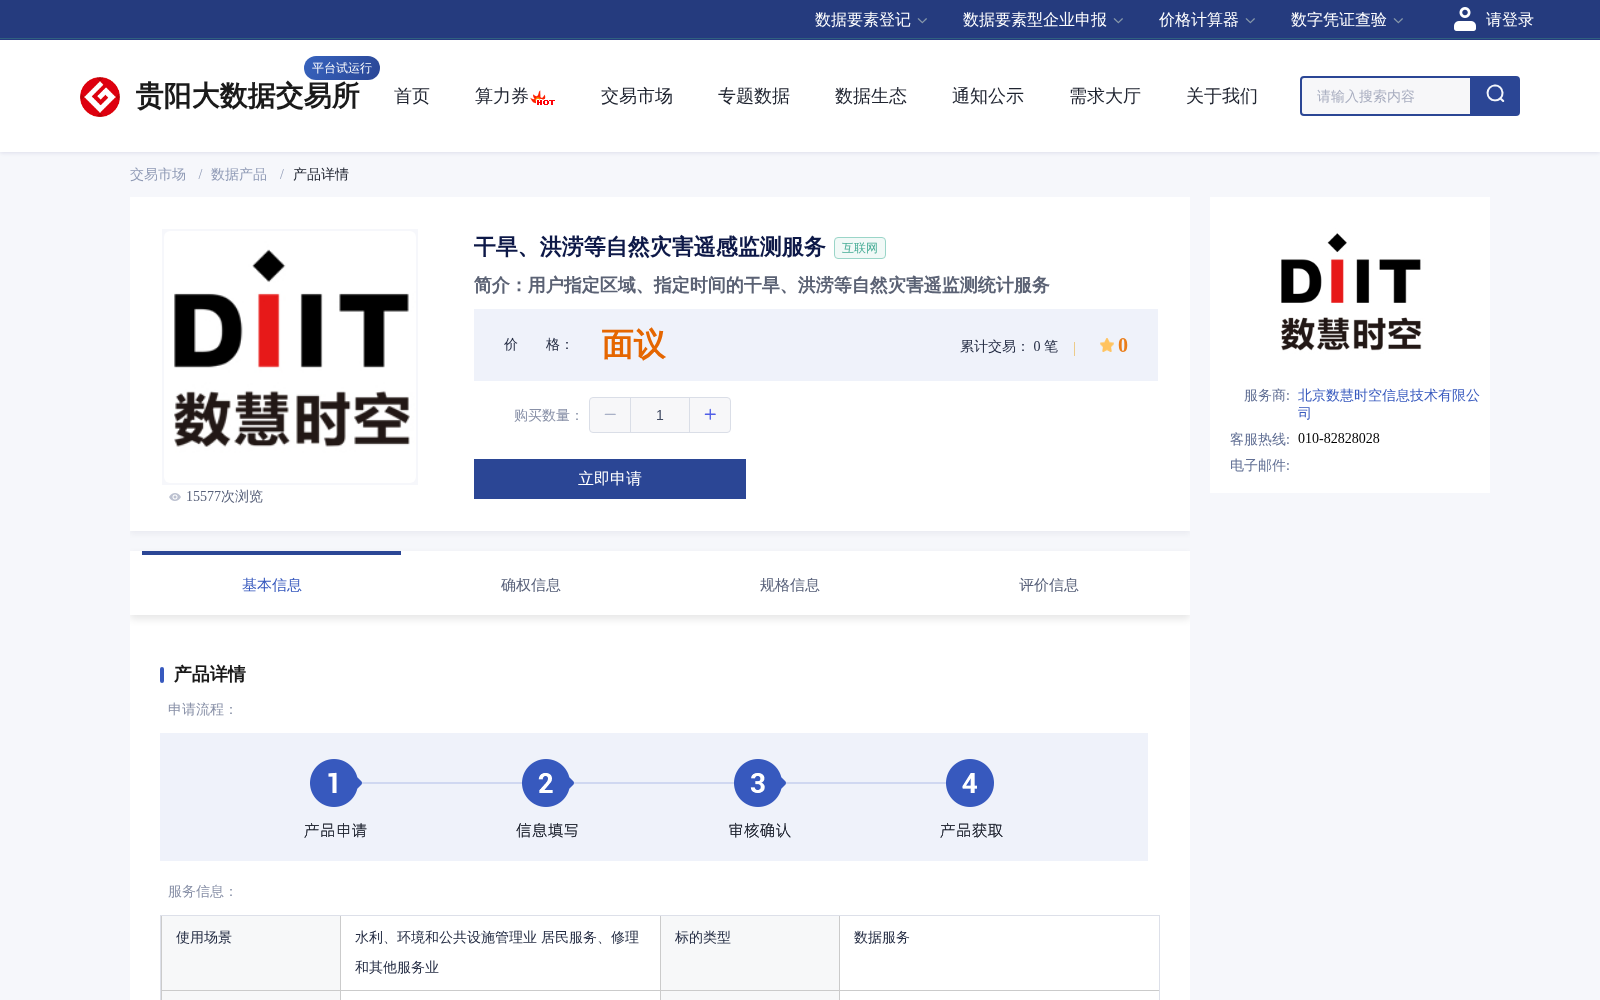Click the product title 干旱、洪涝等自然灾害遥感监测服务
The image size is (1600, 1000).
650,247
